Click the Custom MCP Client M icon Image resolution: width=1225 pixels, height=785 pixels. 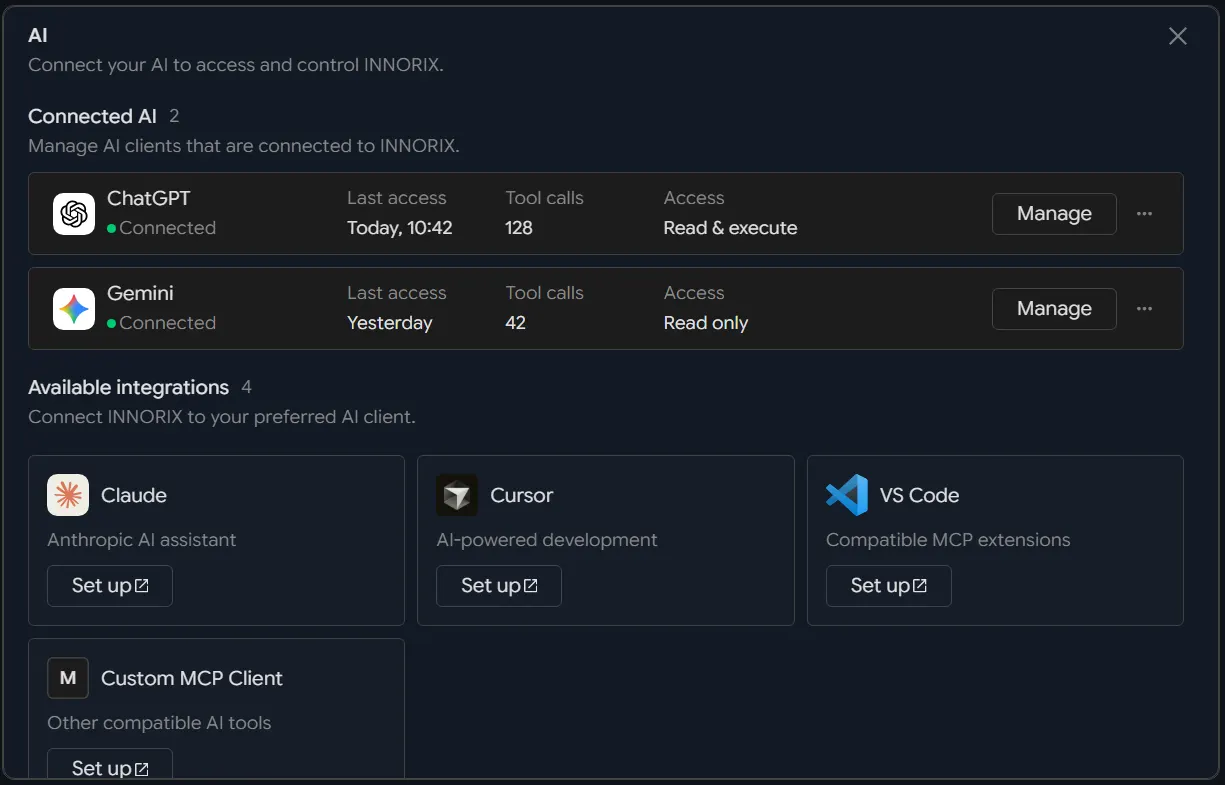(68, 678)
